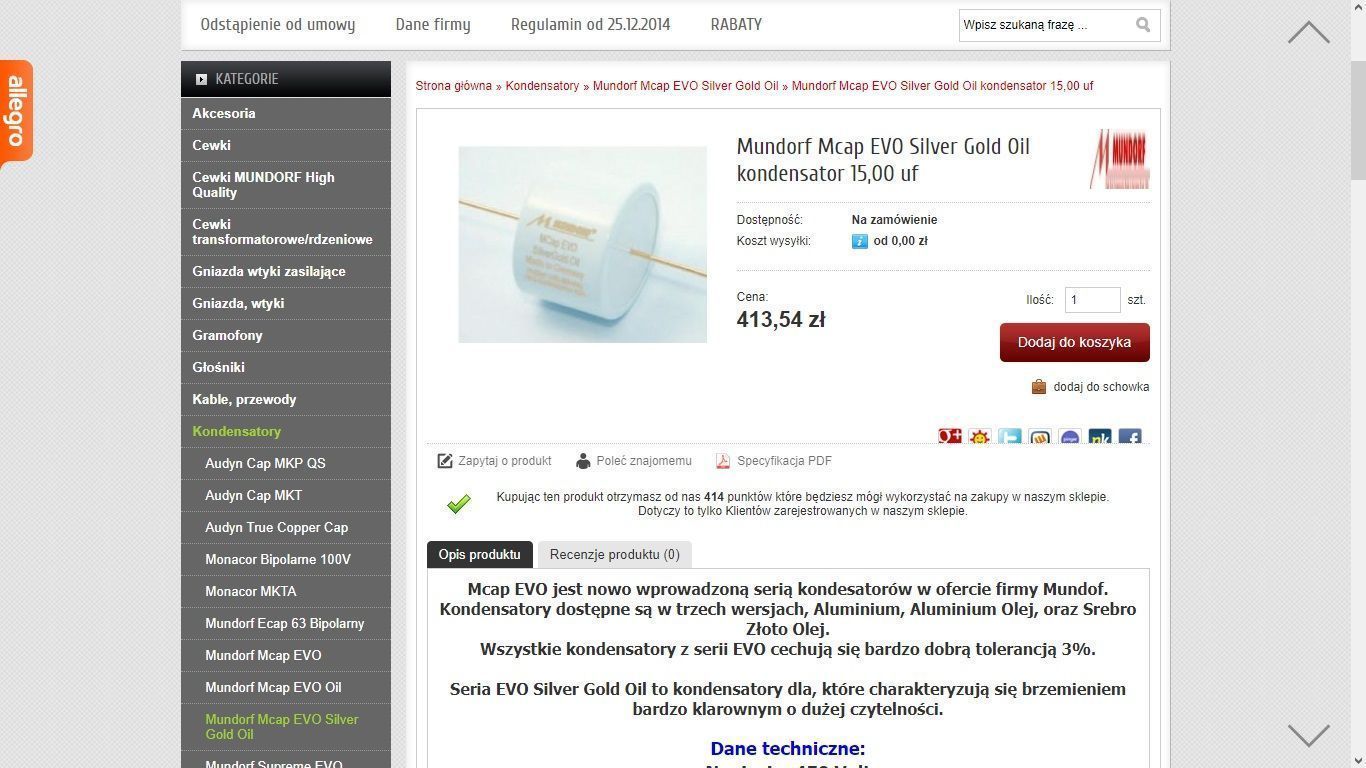
Task: Click the capacitor product thumbnail
Action: 583,245
